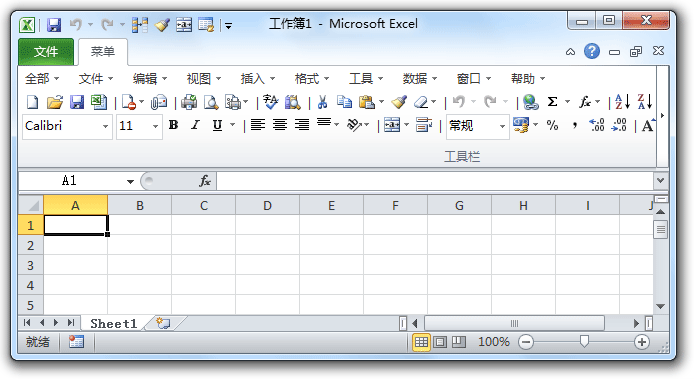
Task: Select the Sheet1 worksheet tab
Action: pos(113,324)
